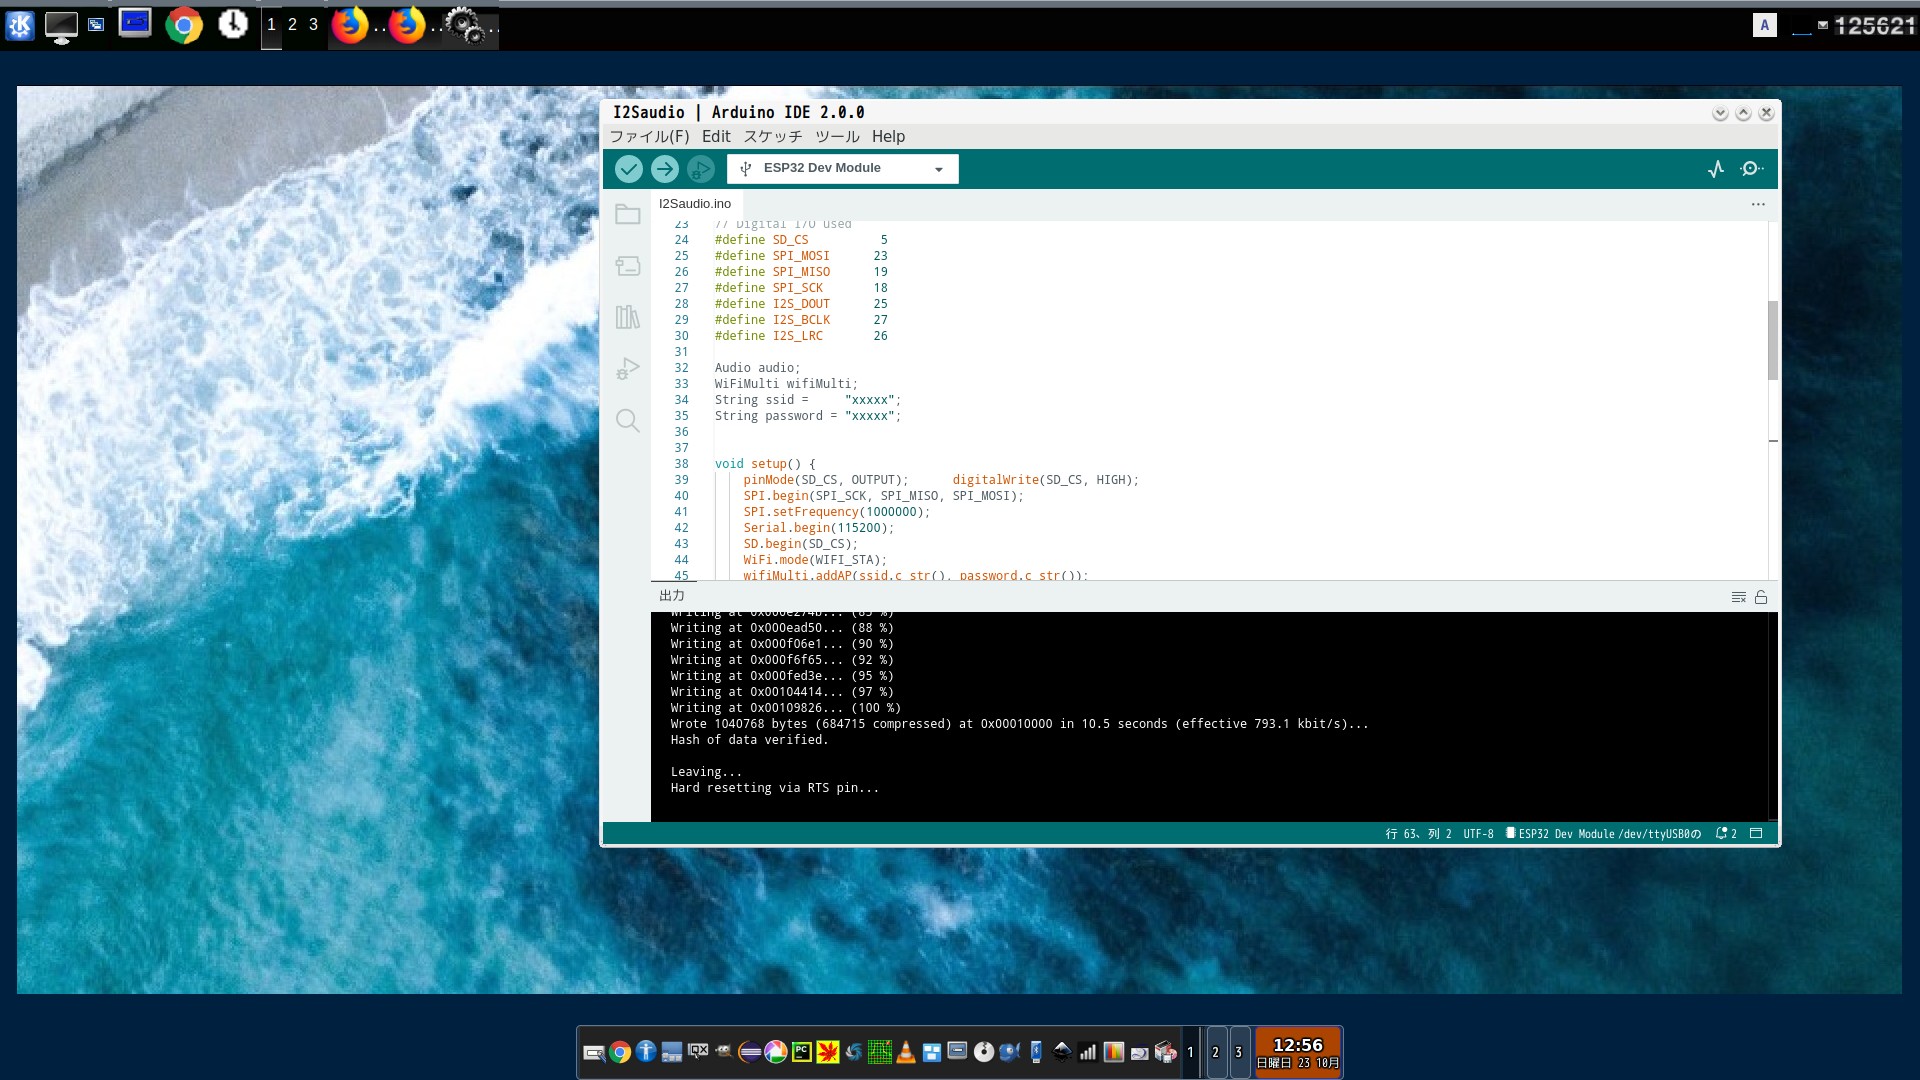The width and height of the screenshot is (1920, 1080).
Task: Open the editor tab options ellipsis menu
Action: (x=1757, y=204)
